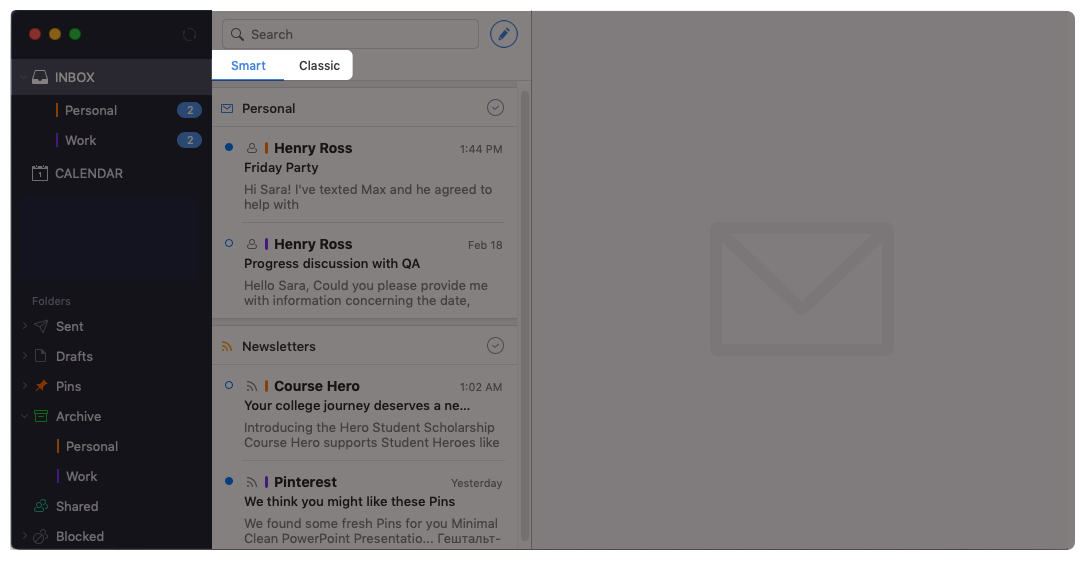Click the Drafts document icon
The image size is (1080, 564).
click(x=41, y=356)
